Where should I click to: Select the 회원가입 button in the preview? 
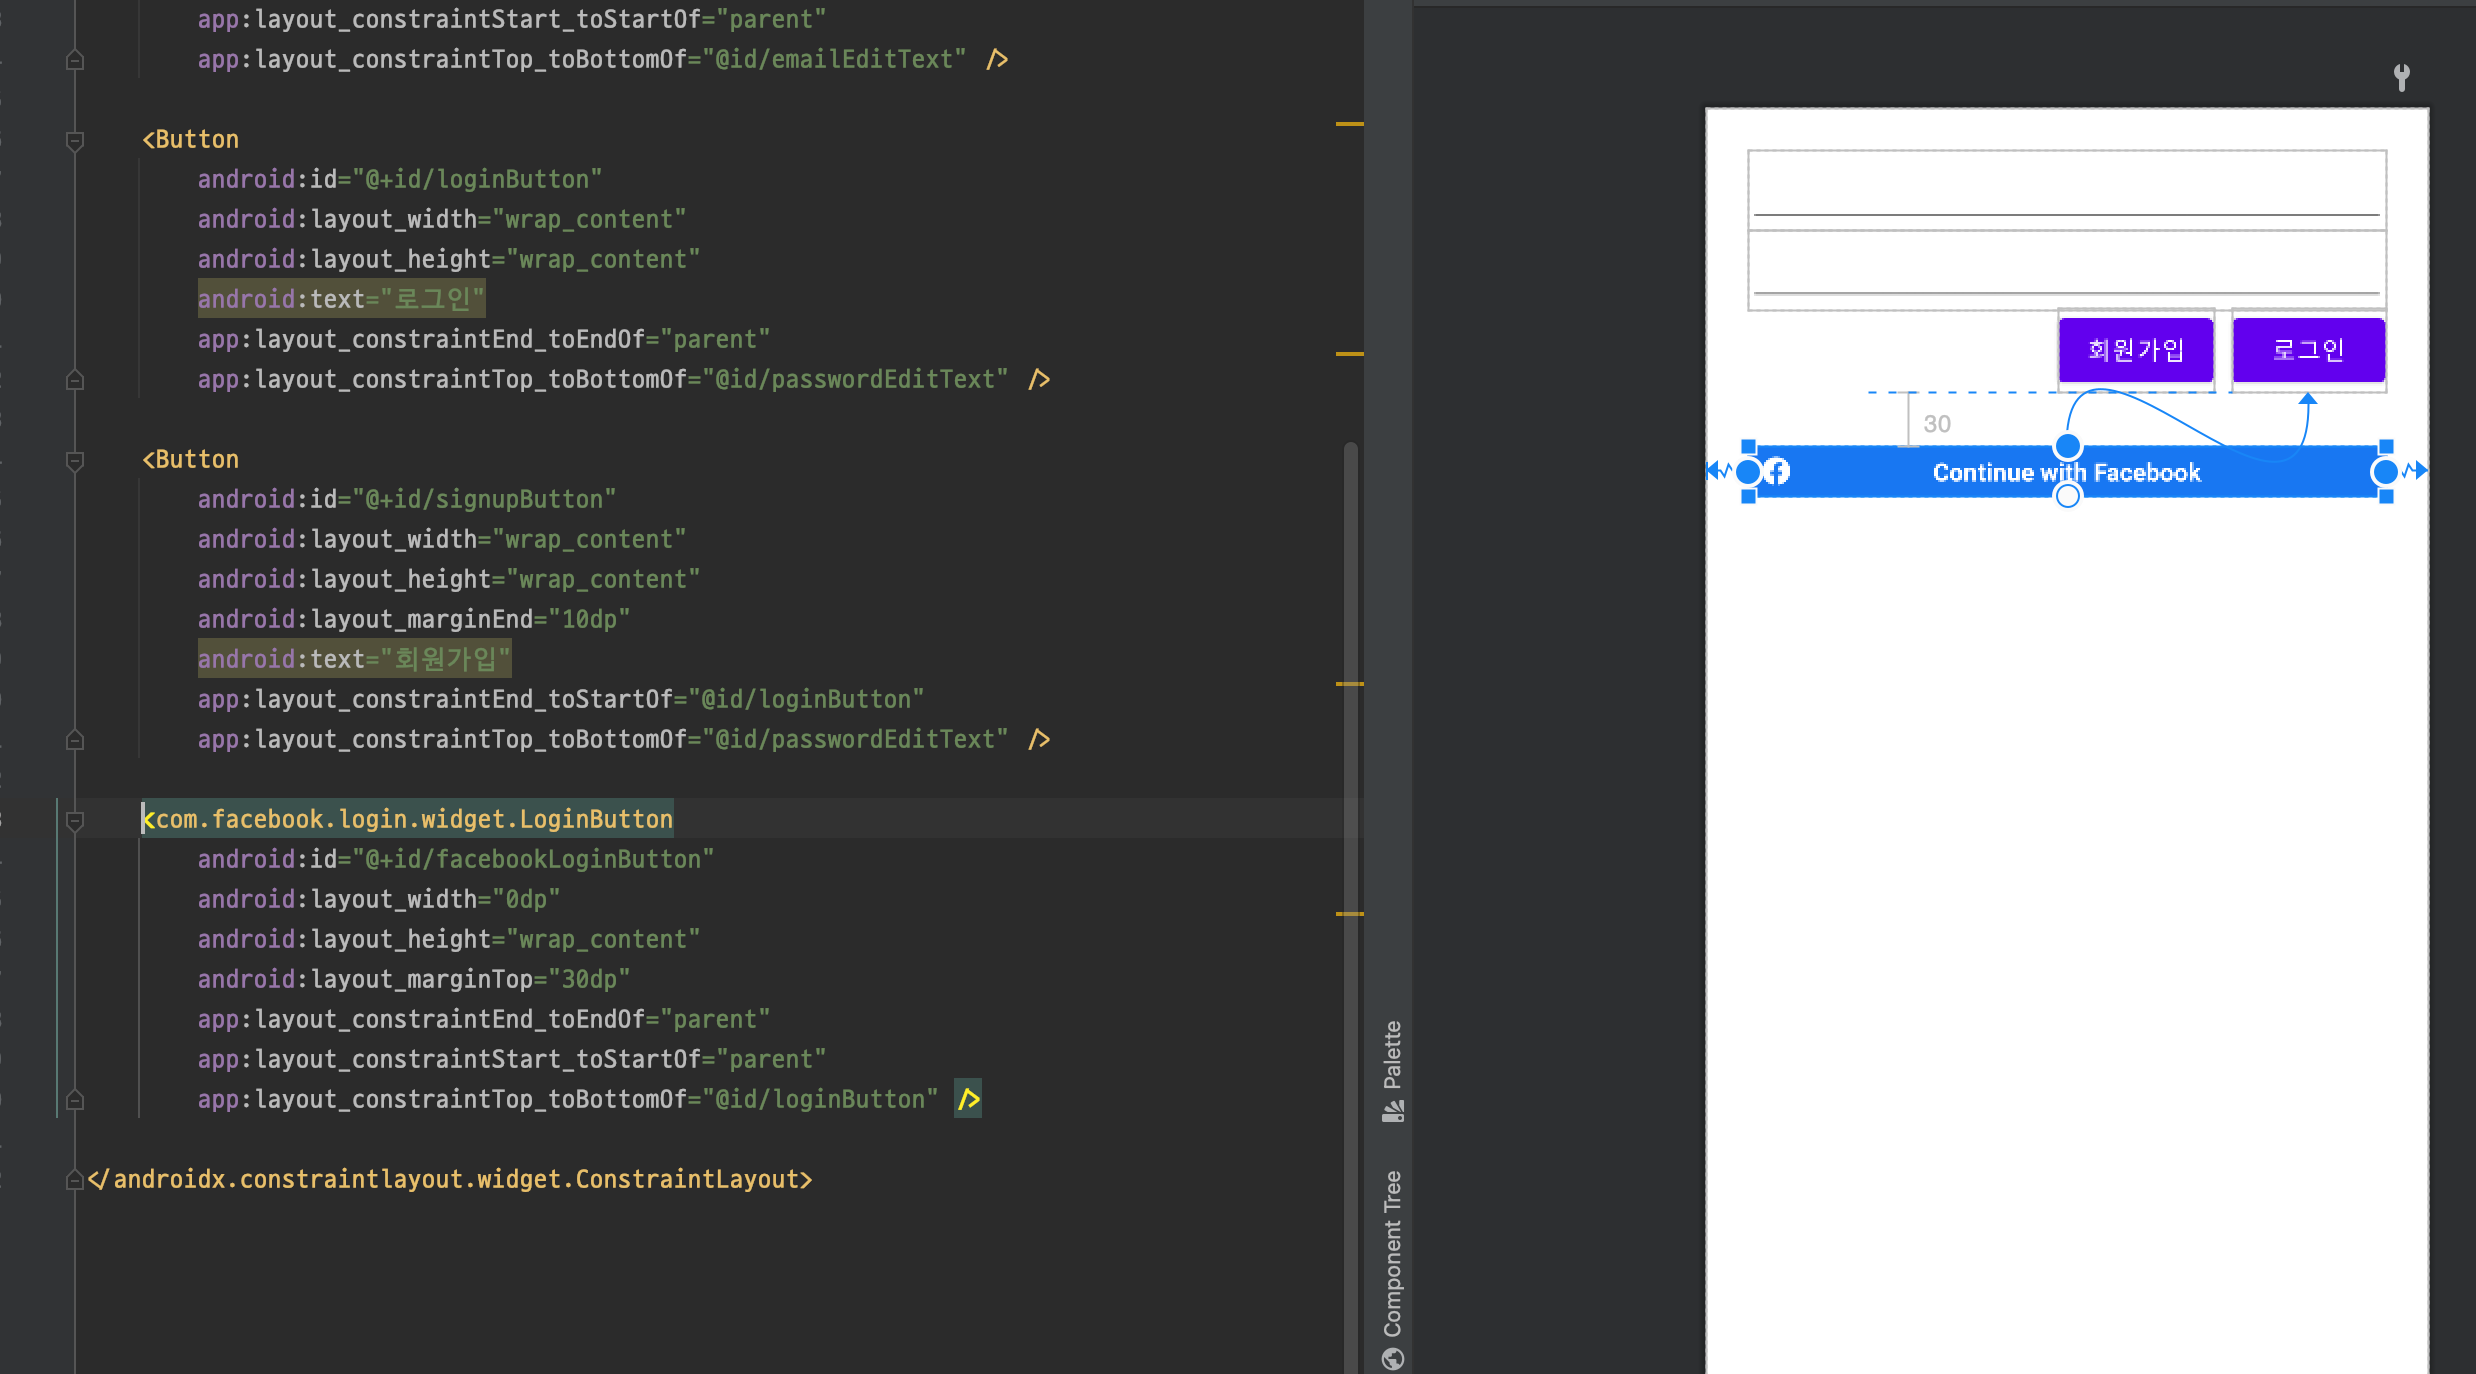pos(2135,350)
